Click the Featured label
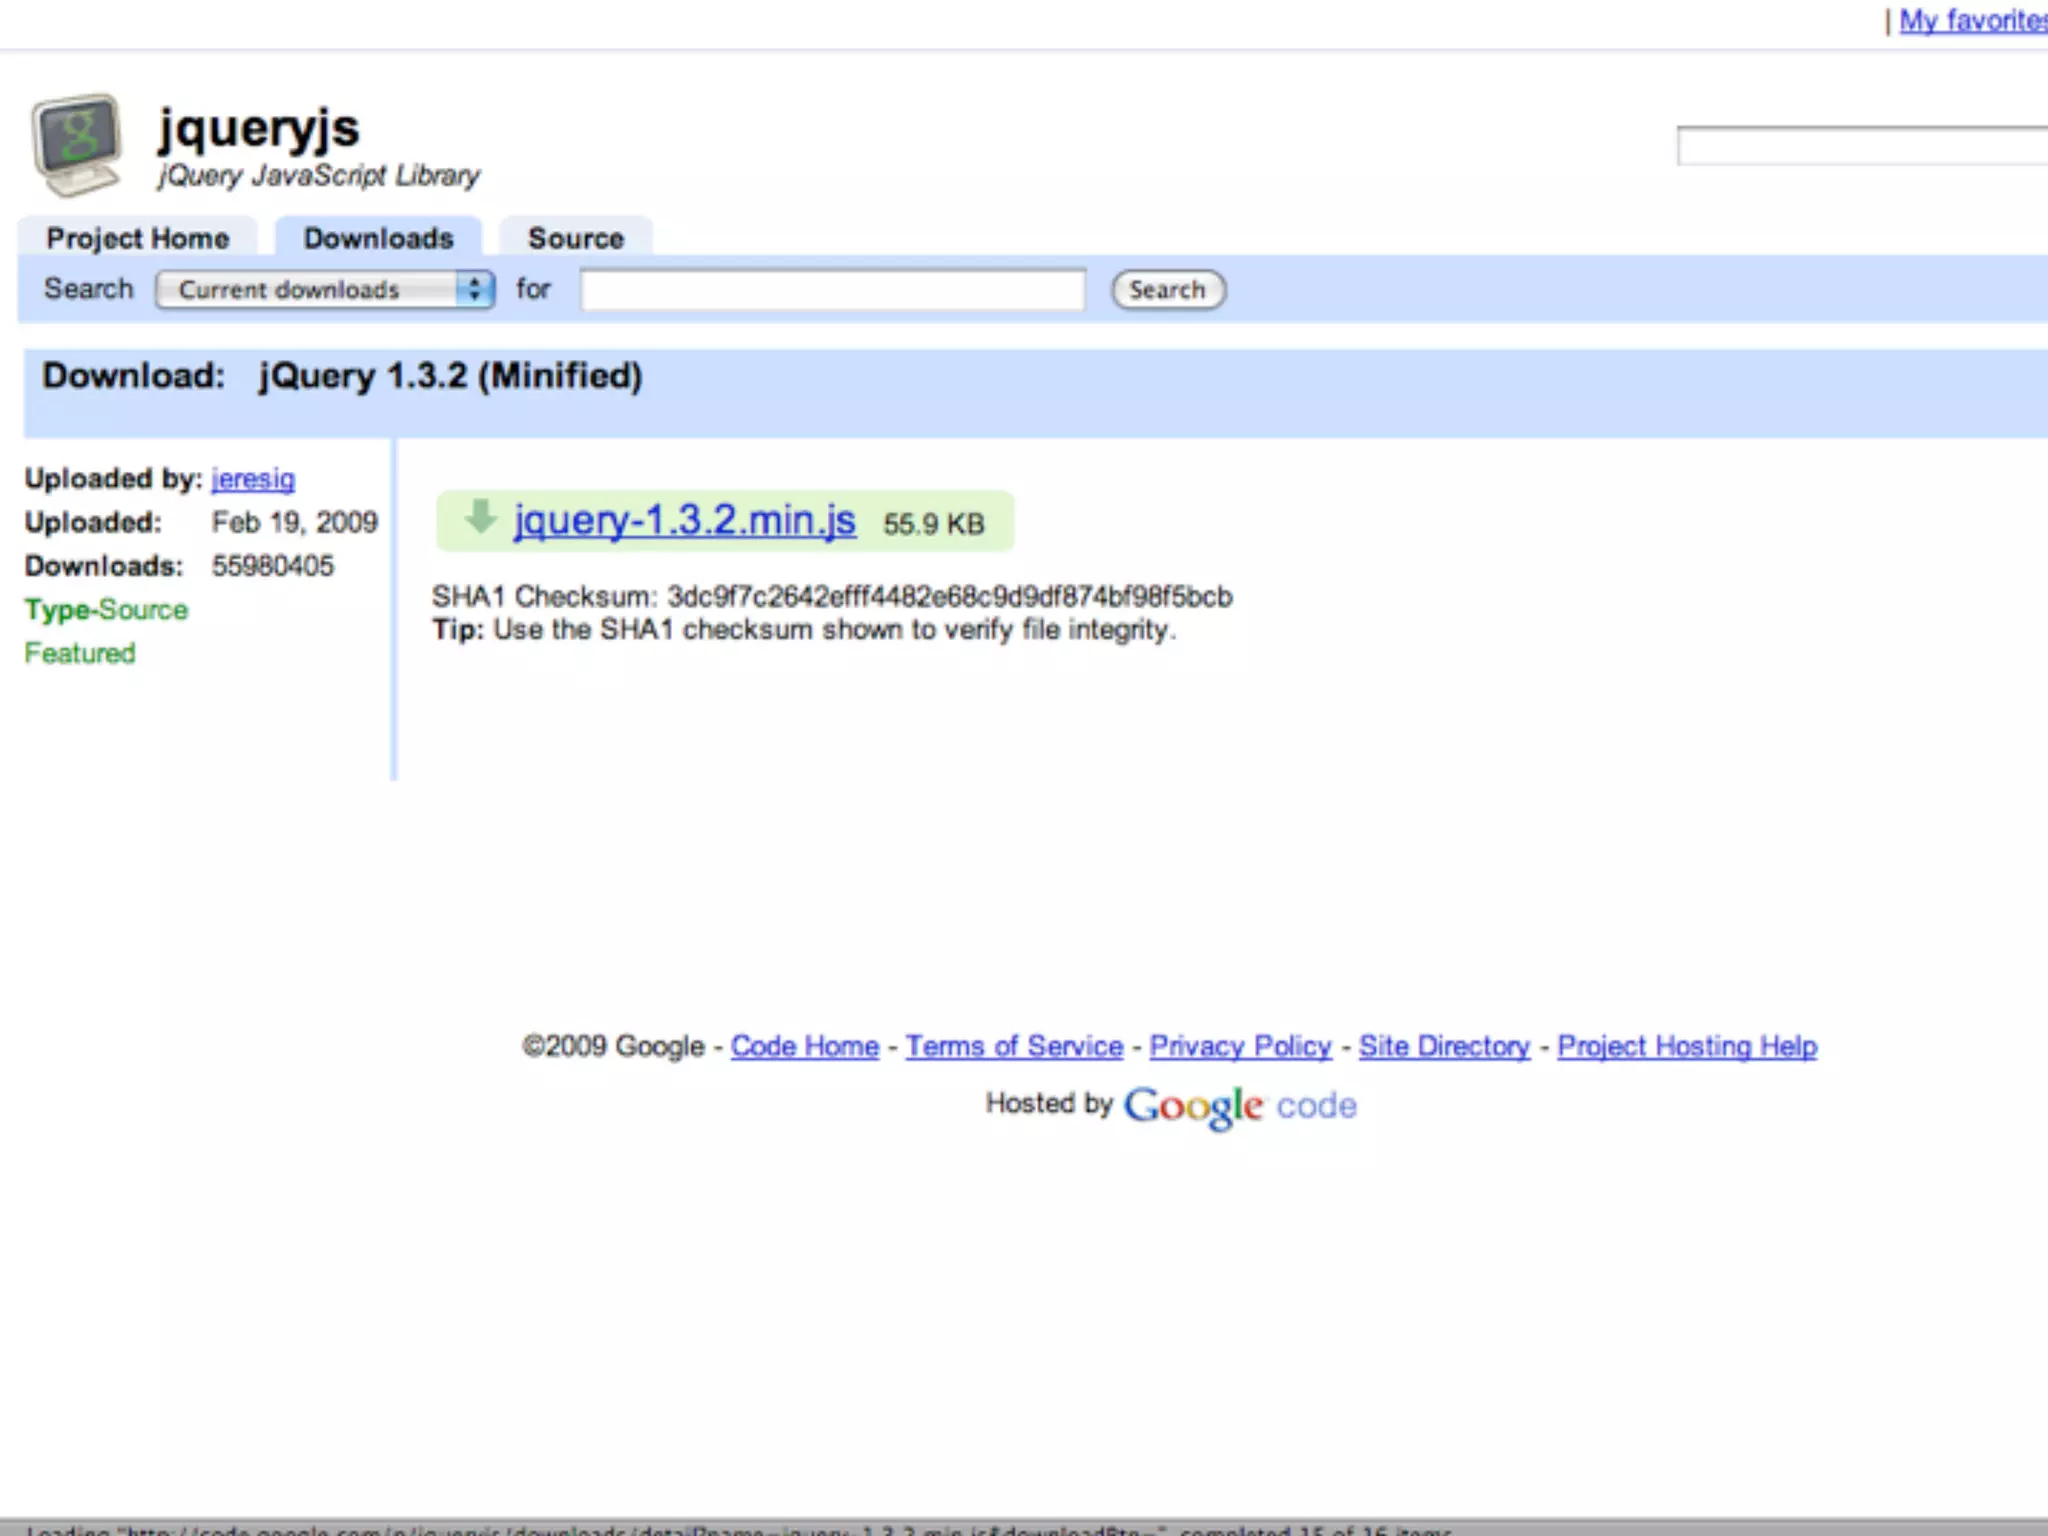2048x1536 pixels. pos(80,653)
